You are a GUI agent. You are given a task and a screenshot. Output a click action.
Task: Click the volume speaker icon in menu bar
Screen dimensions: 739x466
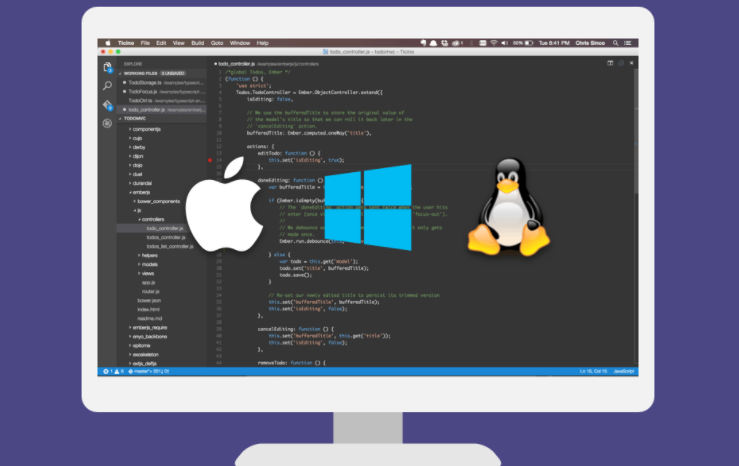tap(504, 43)
